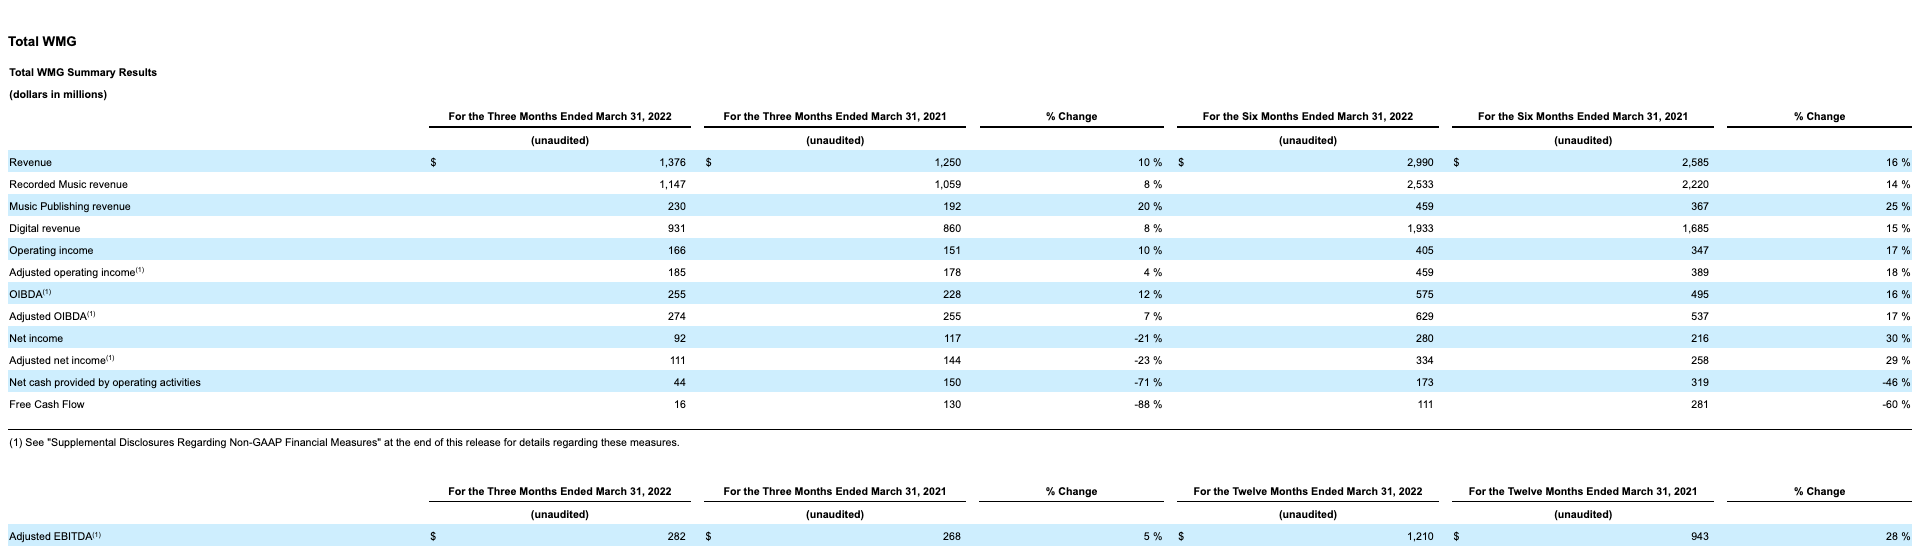Select Adjusted EBITDA value 282

click(x=677, y=536)
